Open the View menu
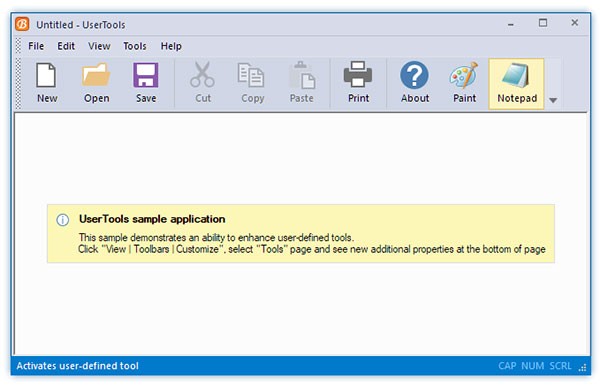 coord(99,46)
